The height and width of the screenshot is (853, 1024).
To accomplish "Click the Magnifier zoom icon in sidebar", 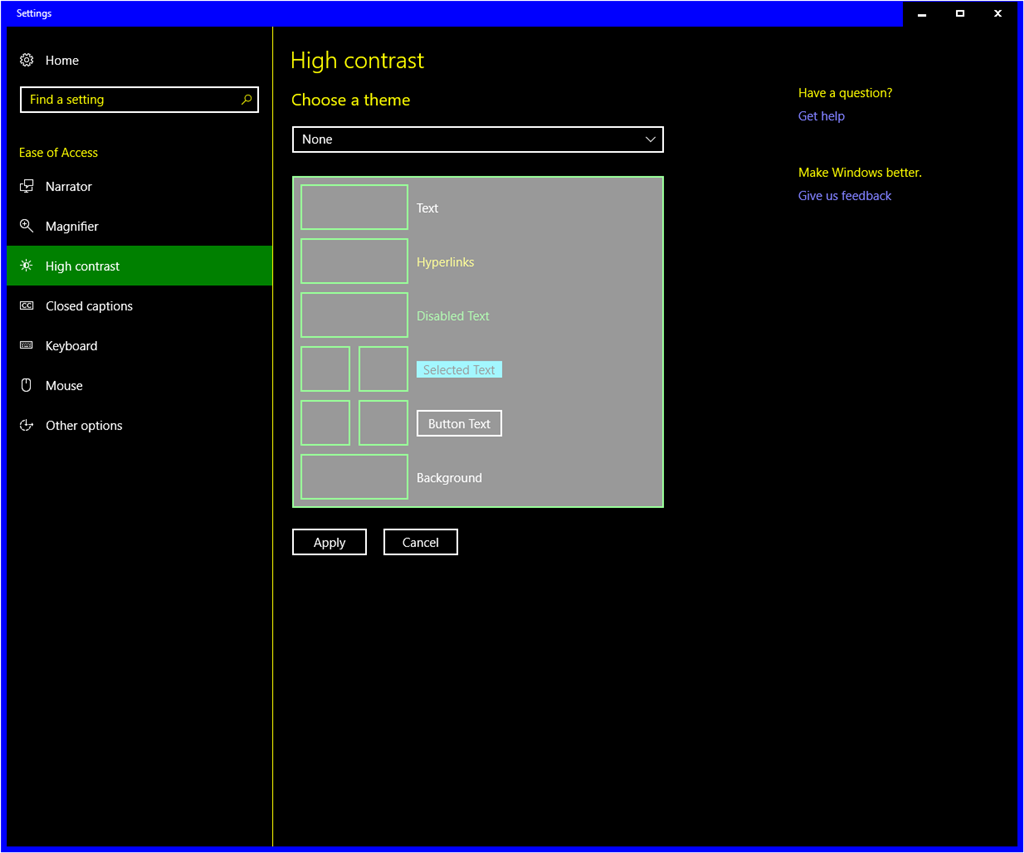I will coord(26,226).
